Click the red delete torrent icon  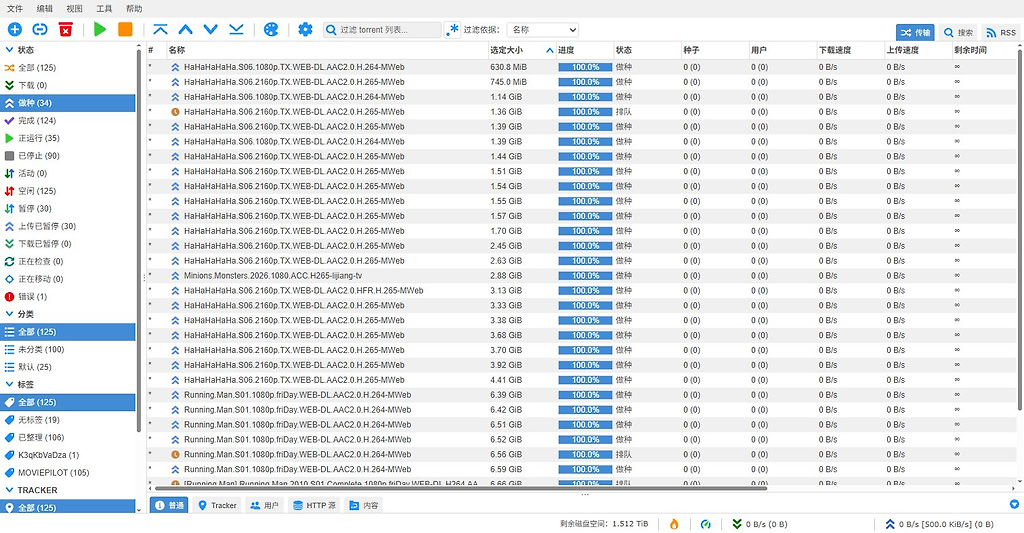tap(65, 29)
